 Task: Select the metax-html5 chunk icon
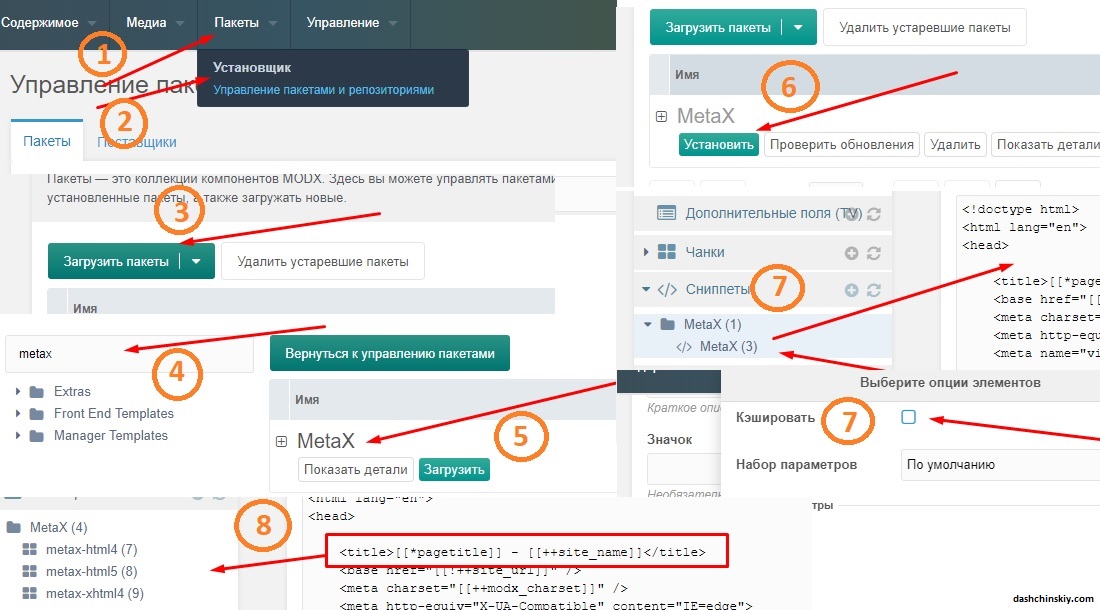coord(29,570)
